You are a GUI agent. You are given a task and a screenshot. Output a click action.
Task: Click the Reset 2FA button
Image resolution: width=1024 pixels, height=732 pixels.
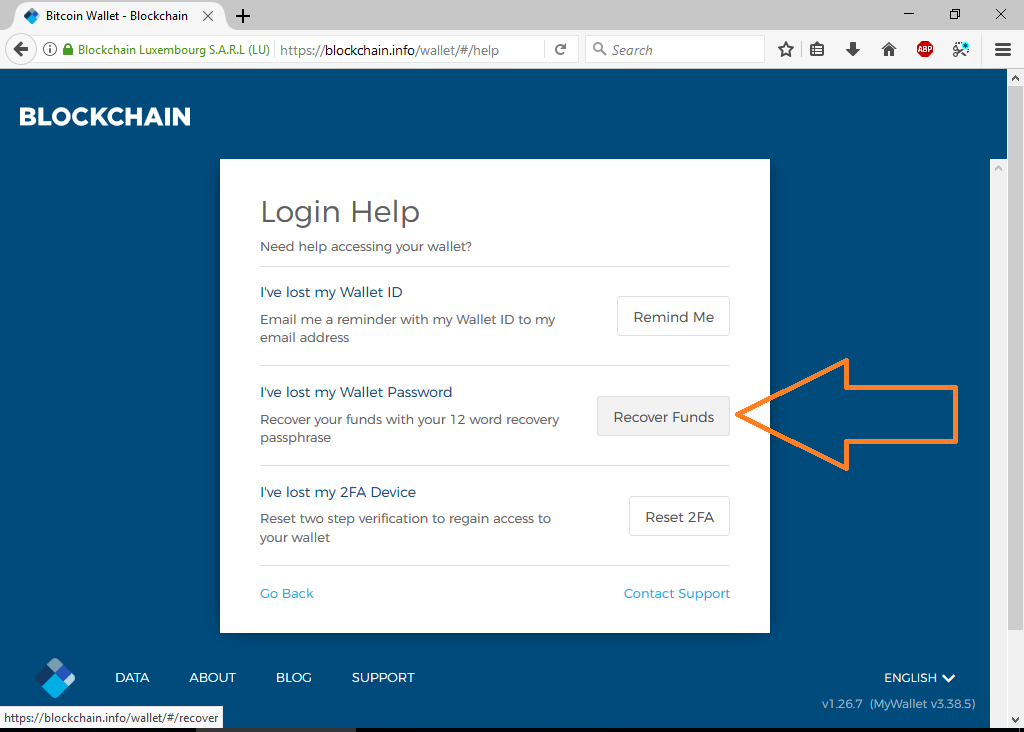679,517
